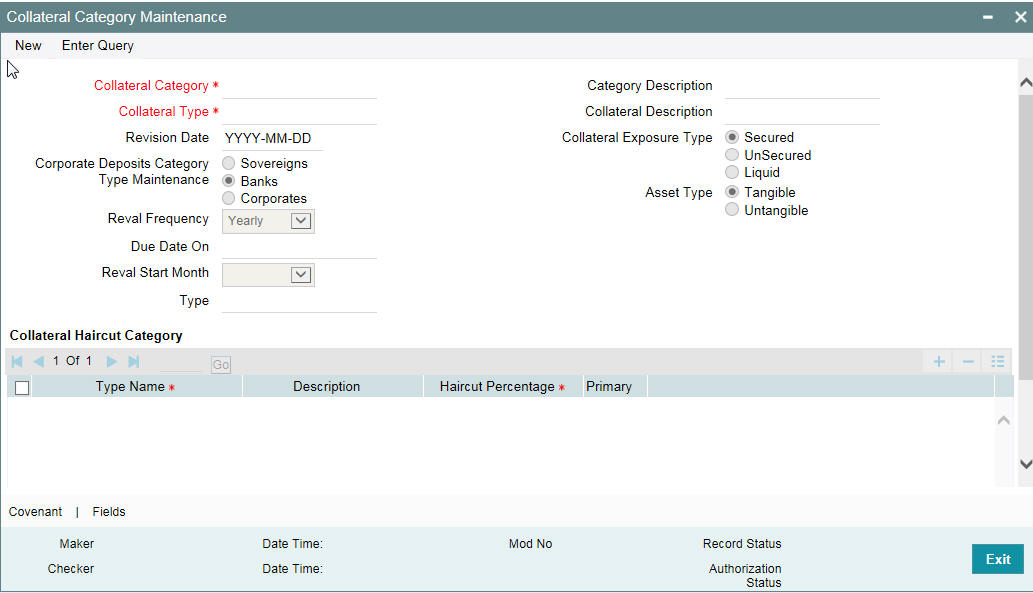Open single record view icon

click(x=997, y=361)
